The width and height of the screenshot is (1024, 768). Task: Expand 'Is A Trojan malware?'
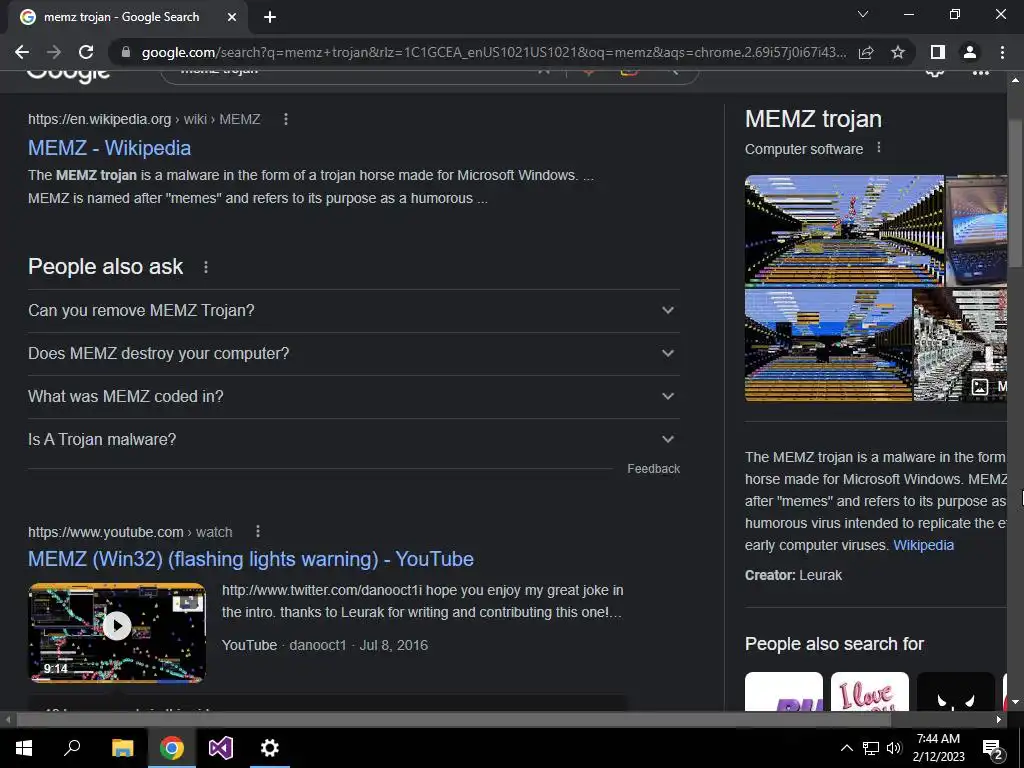tap(353, 440)
